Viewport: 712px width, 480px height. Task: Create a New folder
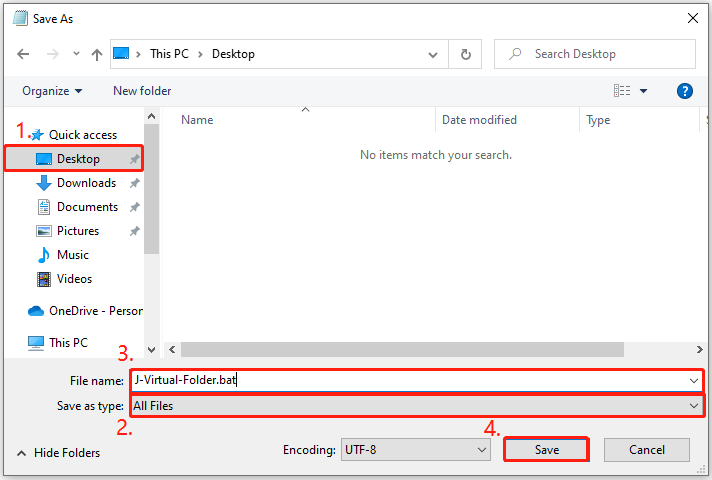142,91
